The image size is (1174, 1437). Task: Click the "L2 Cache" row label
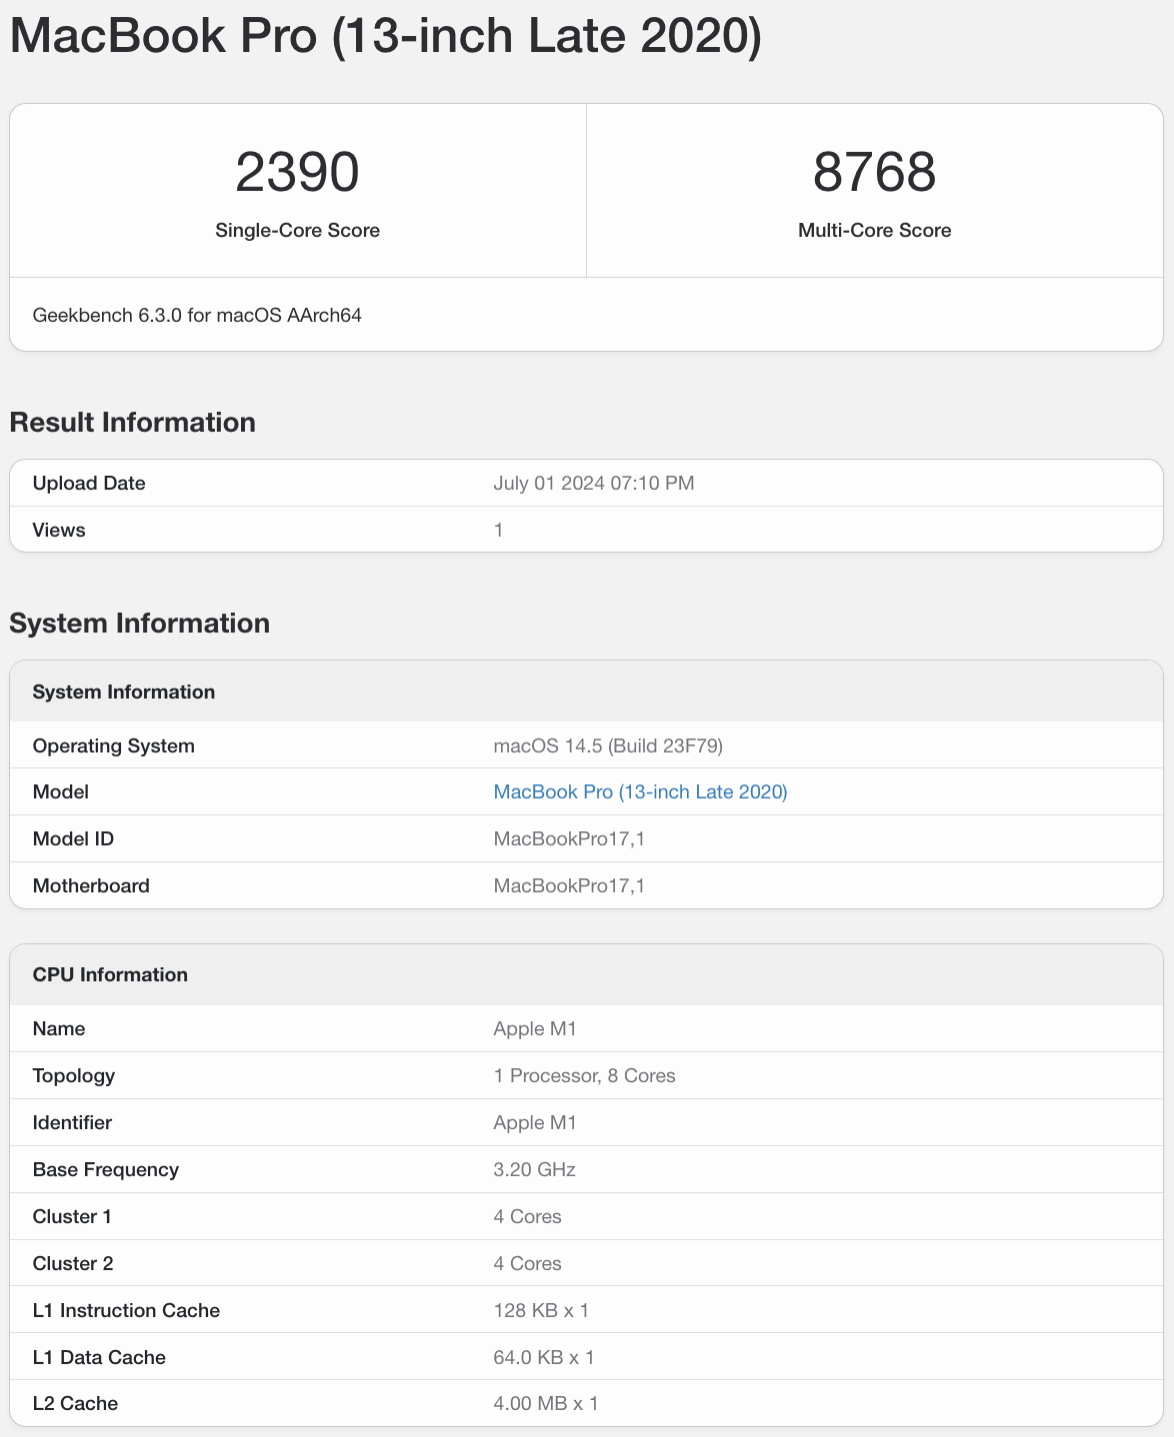75,1404
